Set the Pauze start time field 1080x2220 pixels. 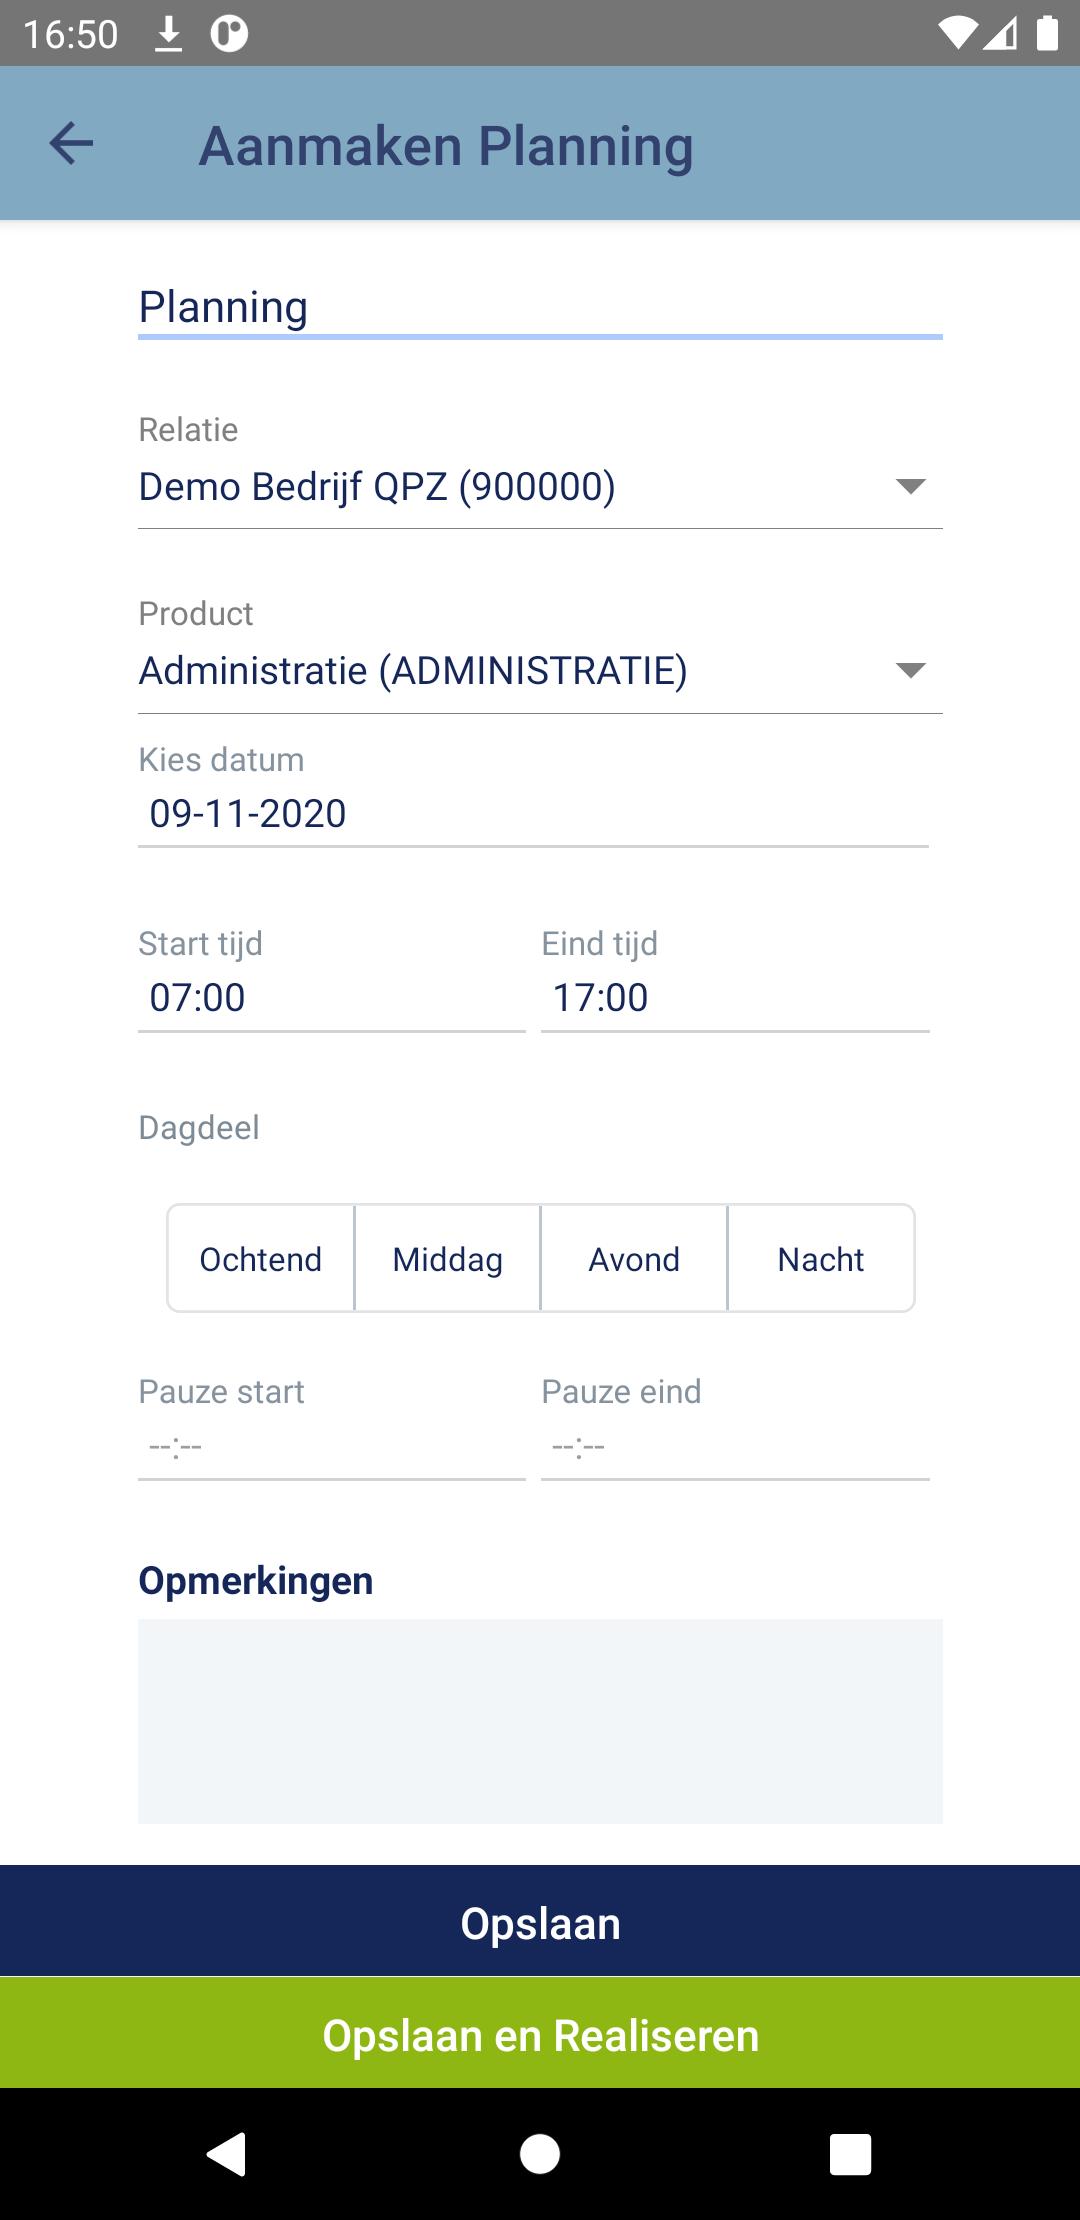332,1446
